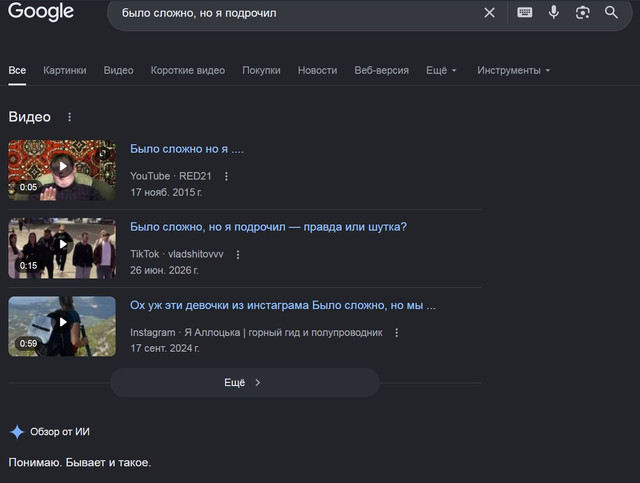Image resolution: width=640 pixels, height=483 pixels.
Task: Click the magnifier search icon
Action: click(611, 13)
